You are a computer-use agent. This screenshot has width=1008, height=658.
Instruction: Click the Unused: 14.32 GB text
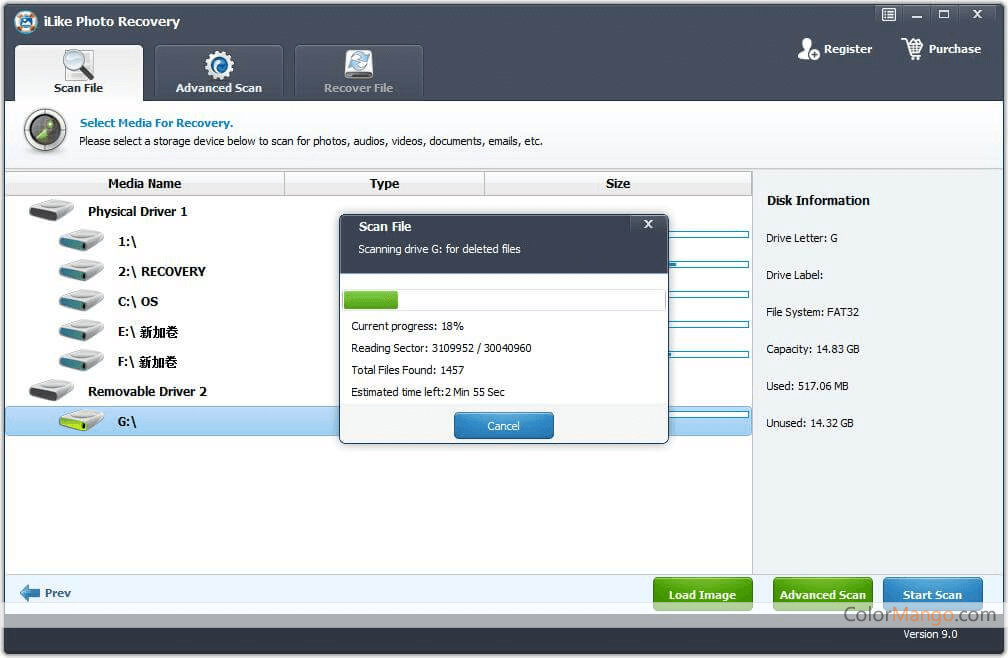click(809, 423)
